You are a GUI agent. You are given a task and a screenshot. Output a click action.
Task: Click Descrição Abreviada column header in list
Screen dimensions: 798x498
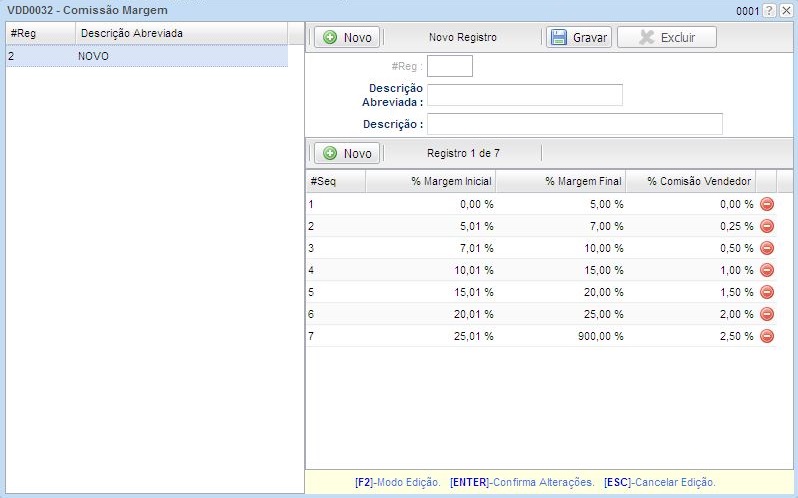coord(180,33)
